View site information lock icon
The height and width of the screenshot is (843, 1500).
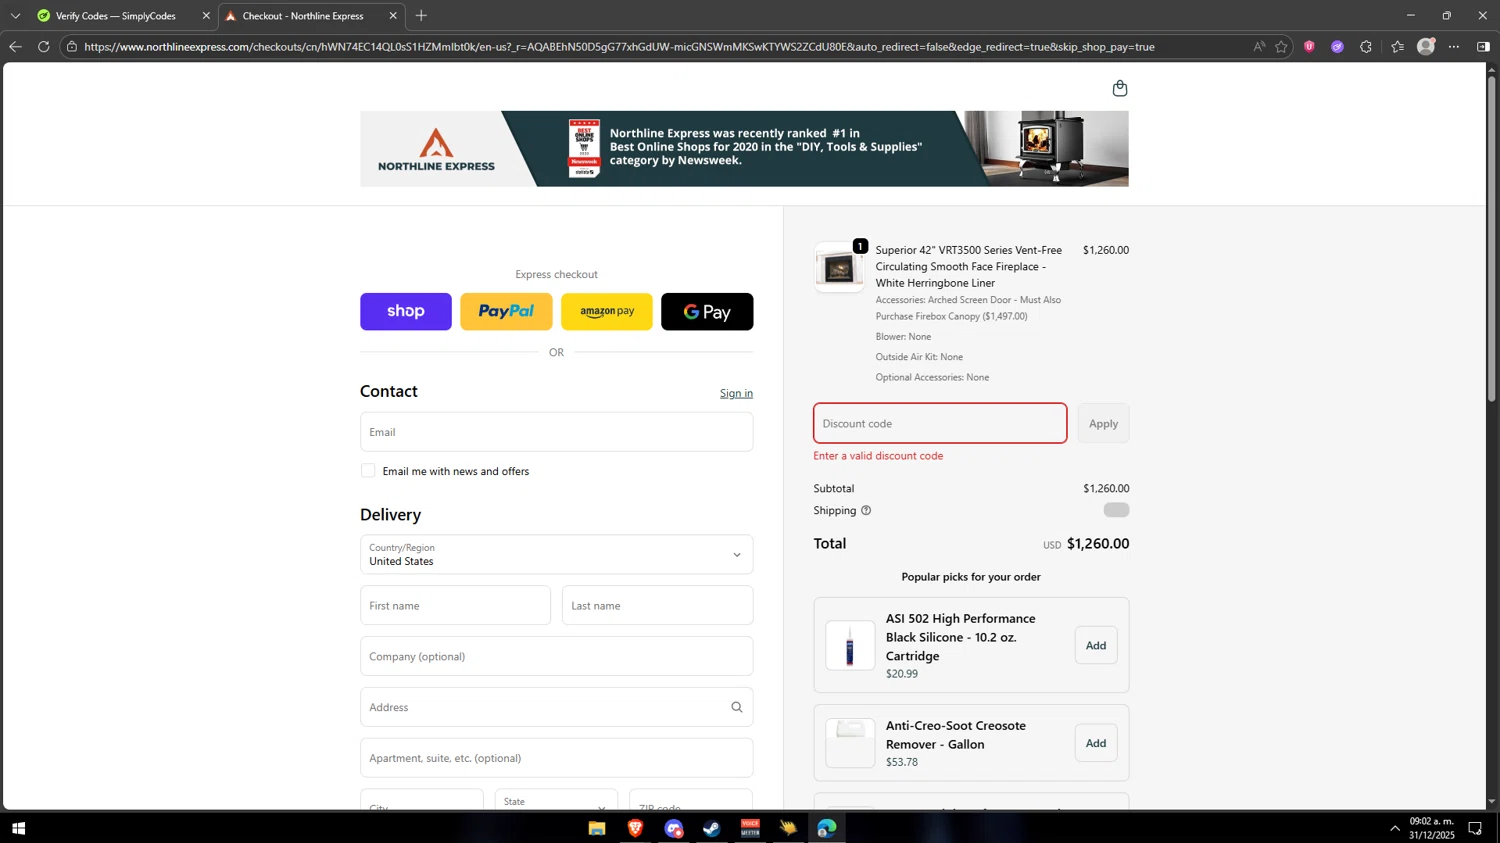pos(72,46)
